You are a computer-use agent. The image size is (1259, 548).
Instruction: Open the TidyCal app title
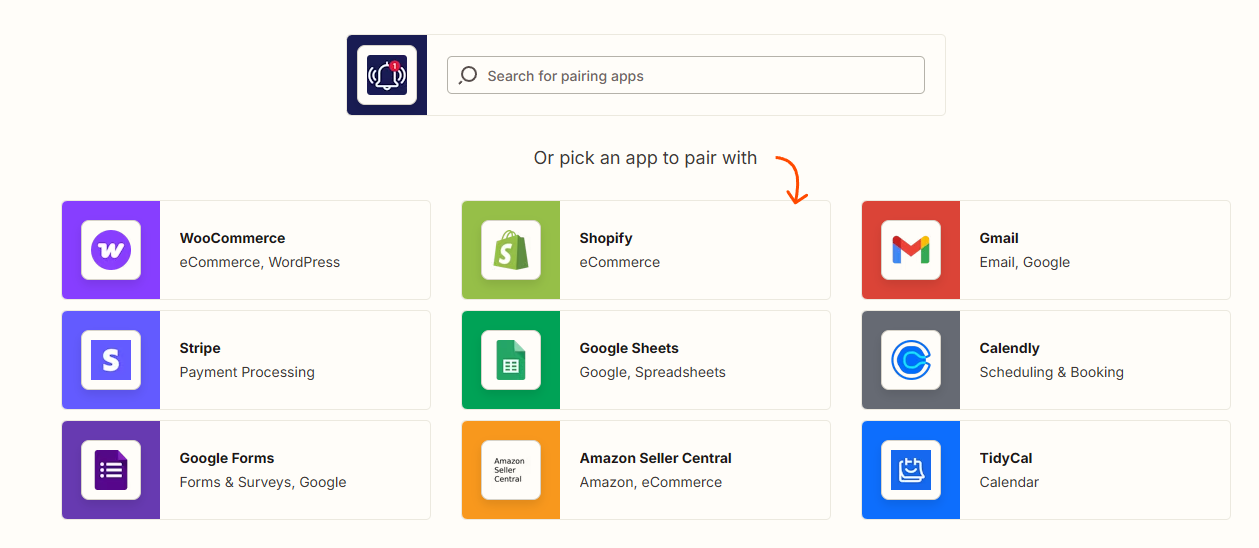click(x=1006, y=458)
